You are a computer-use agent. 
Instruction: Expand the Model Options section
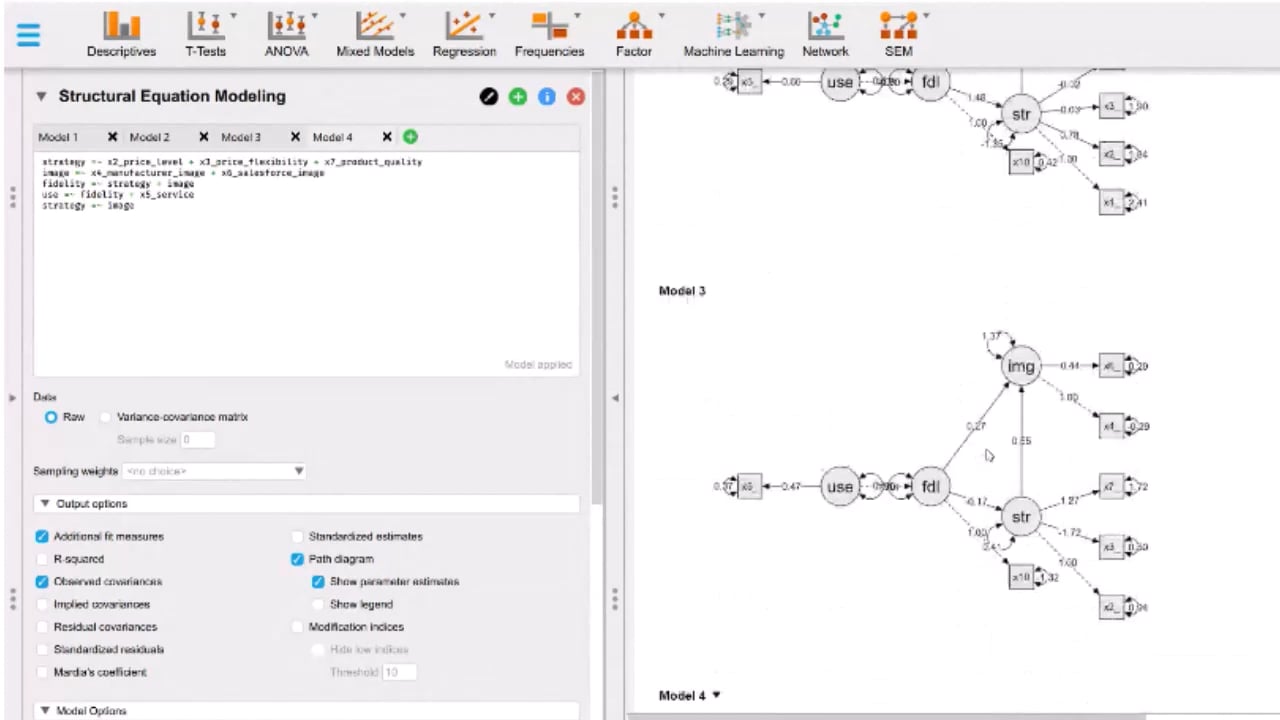45,711
